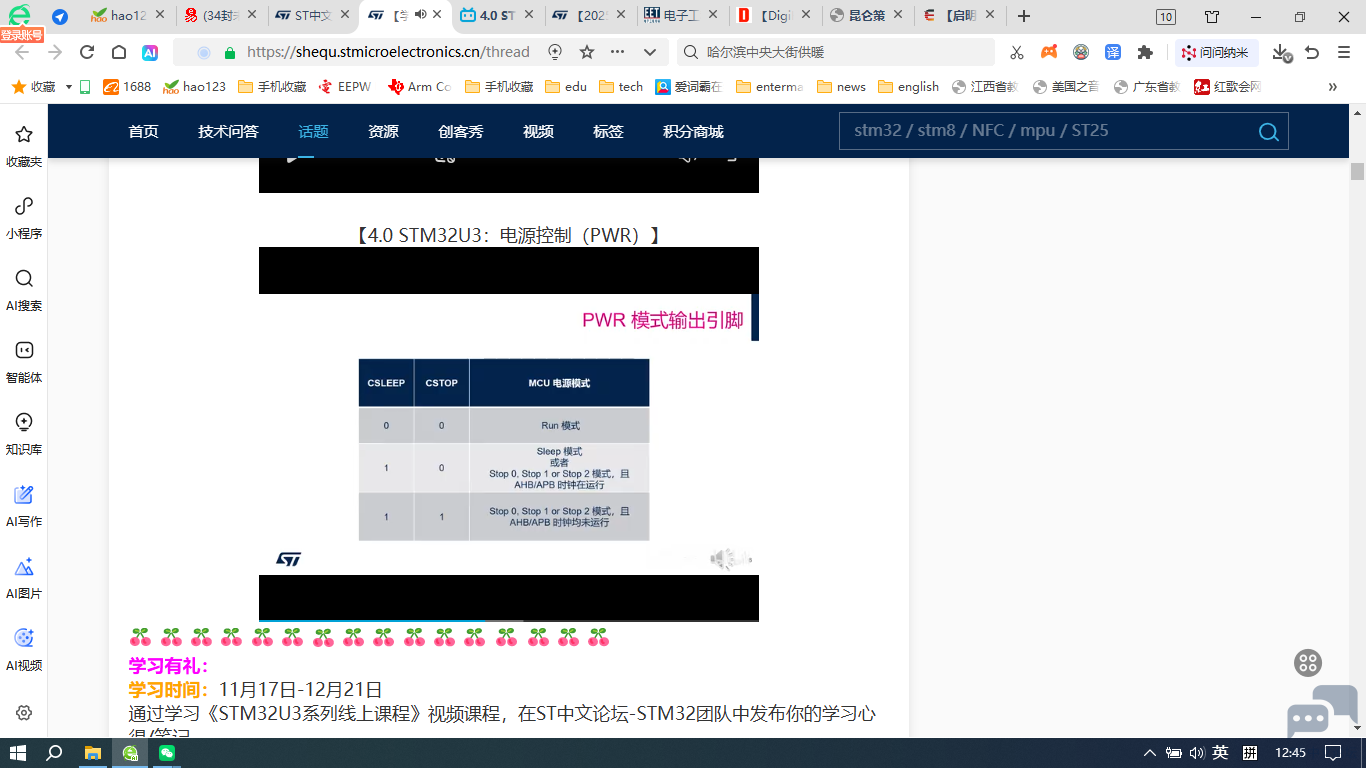Select the 技术问答 navigation item

click(228, 132)
